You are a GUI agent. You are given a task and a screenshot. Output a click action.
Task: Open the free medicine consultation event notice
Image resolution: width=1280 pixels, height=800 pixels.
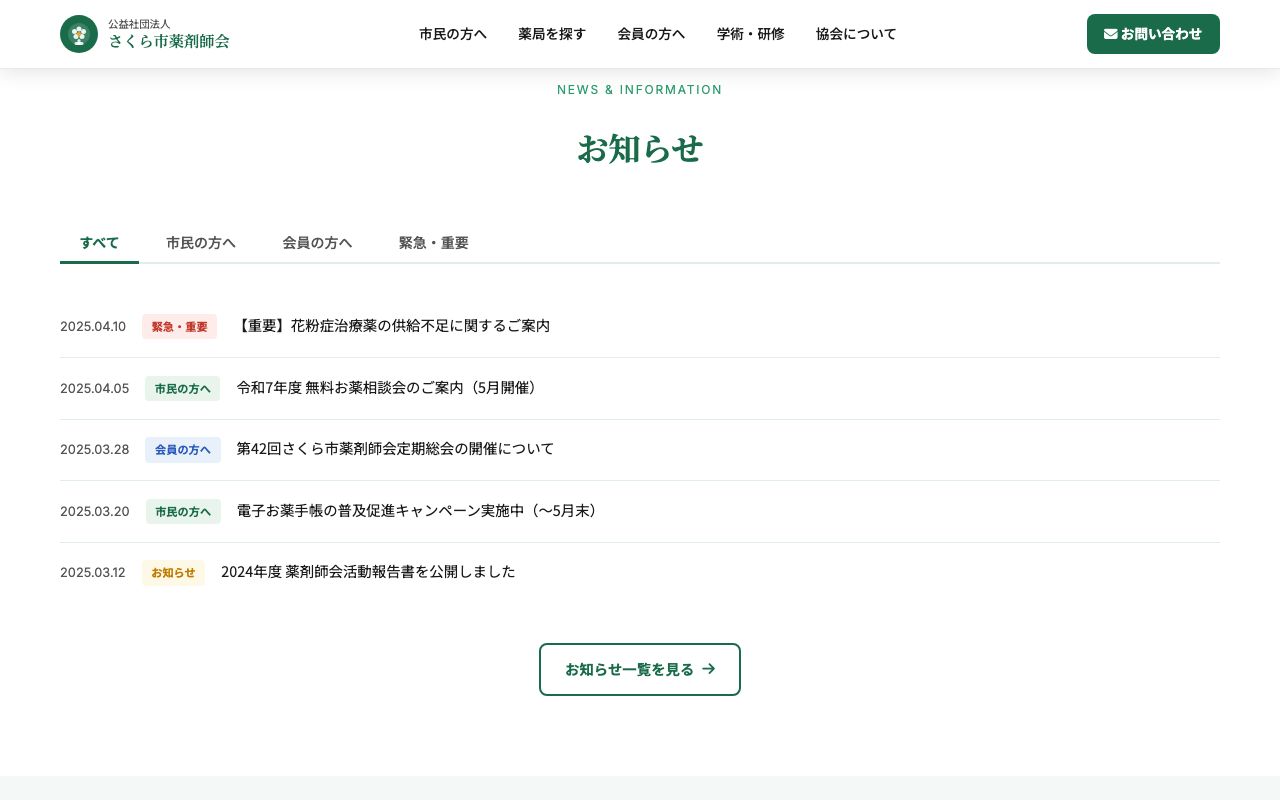387,388
